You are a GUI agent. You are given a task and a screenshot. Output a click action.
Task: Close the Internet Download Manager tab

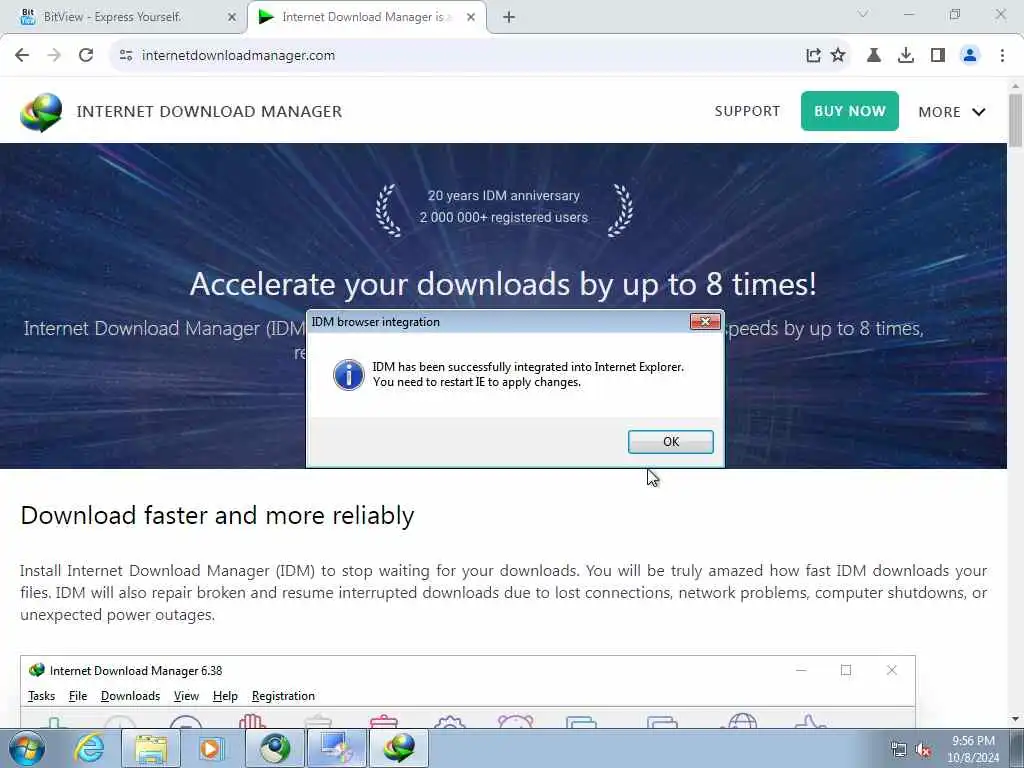[471, 18]
